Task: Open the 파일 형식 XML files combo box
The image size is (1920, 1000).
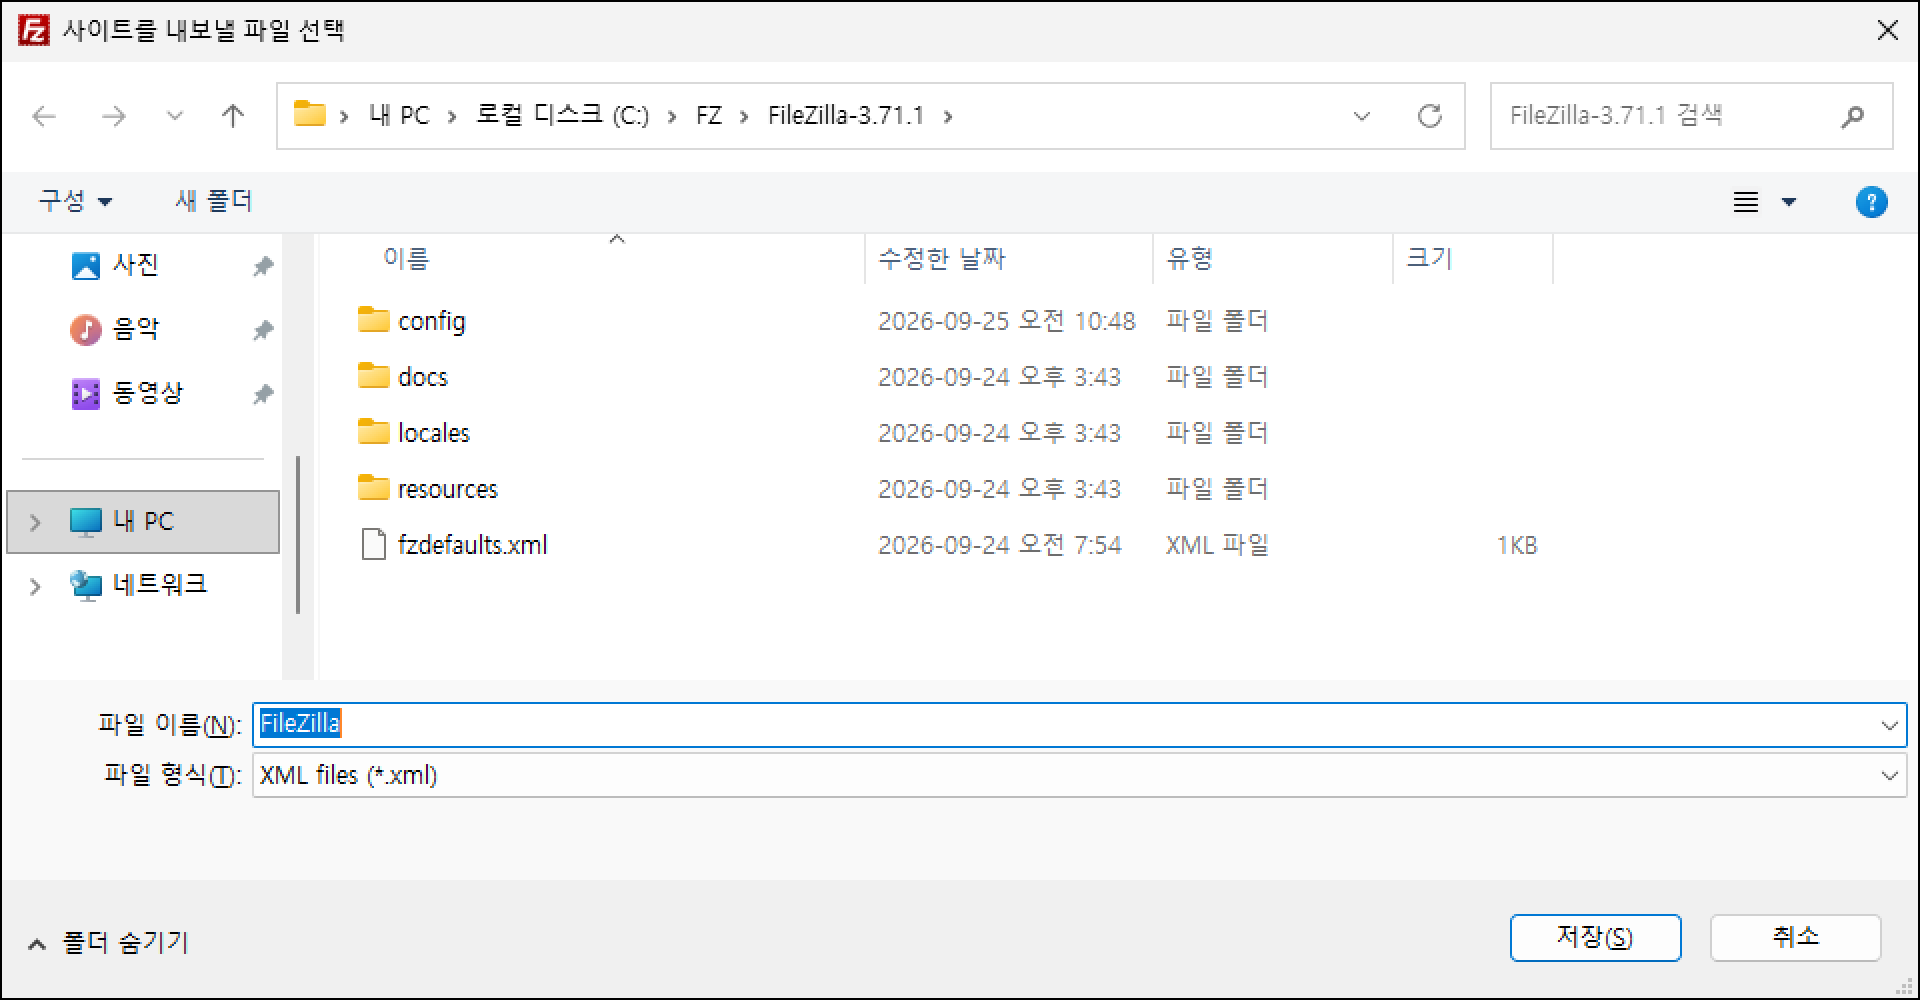Action: click(1079, 776)
